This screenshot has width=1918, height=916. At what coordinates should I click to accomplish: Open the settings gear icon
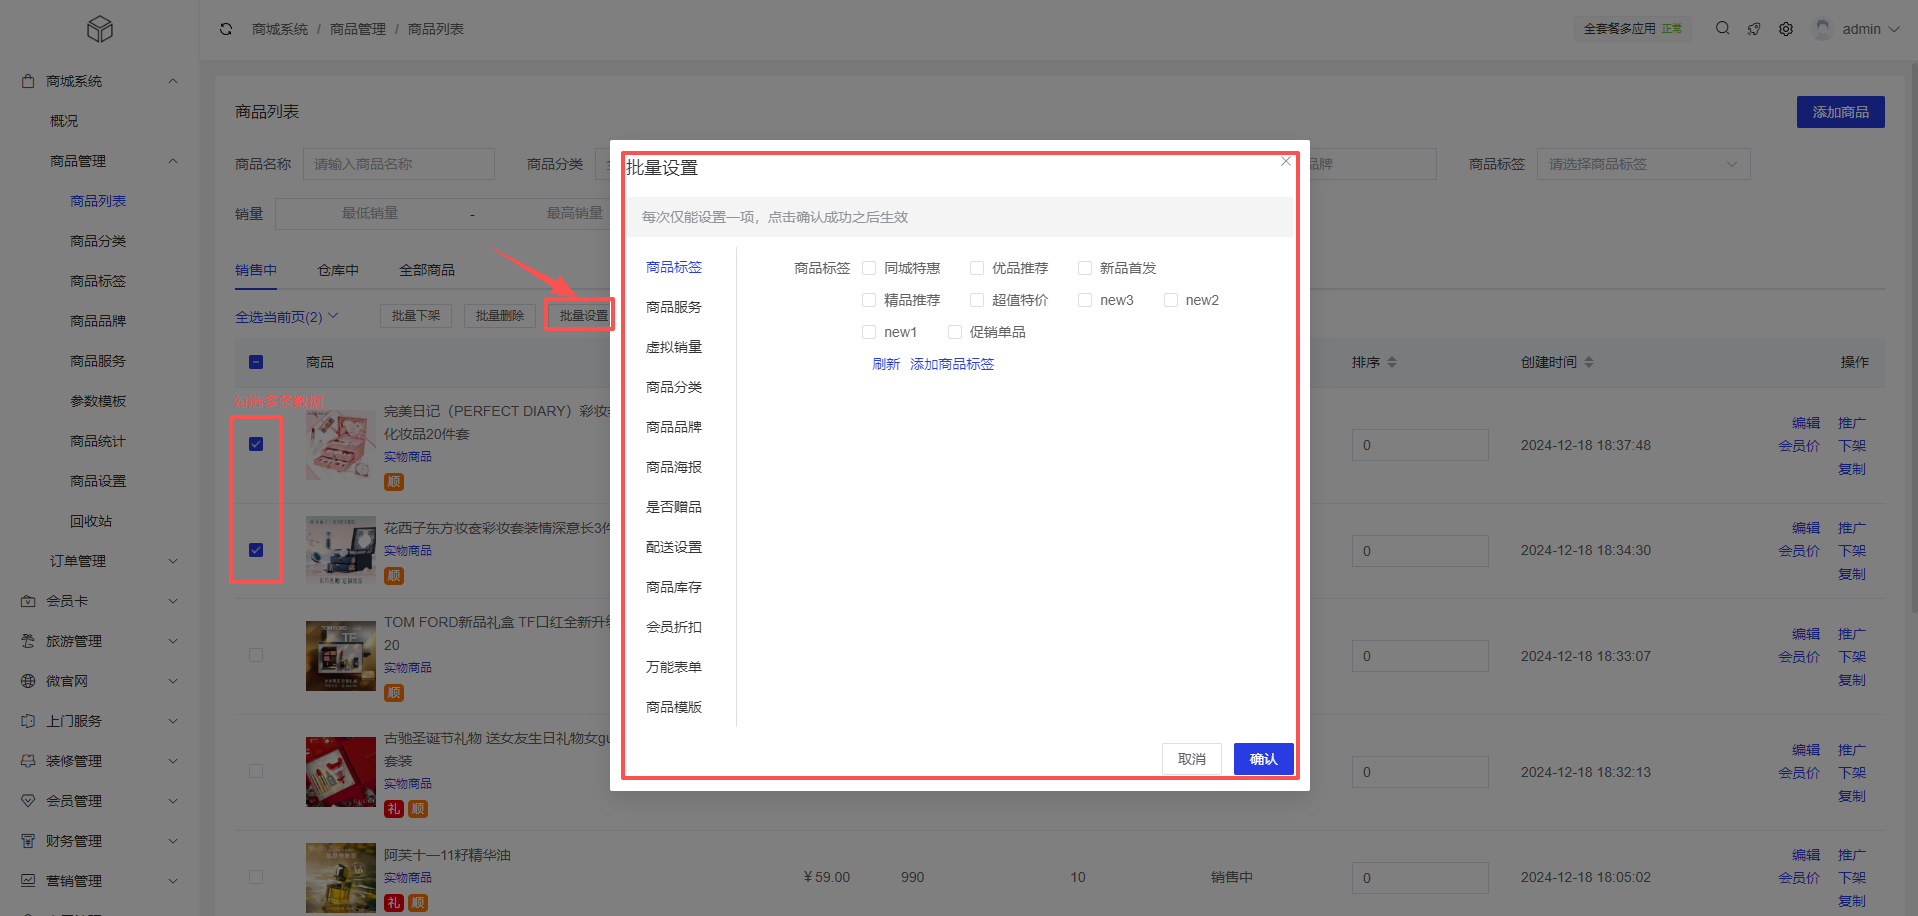(1786, 29)
